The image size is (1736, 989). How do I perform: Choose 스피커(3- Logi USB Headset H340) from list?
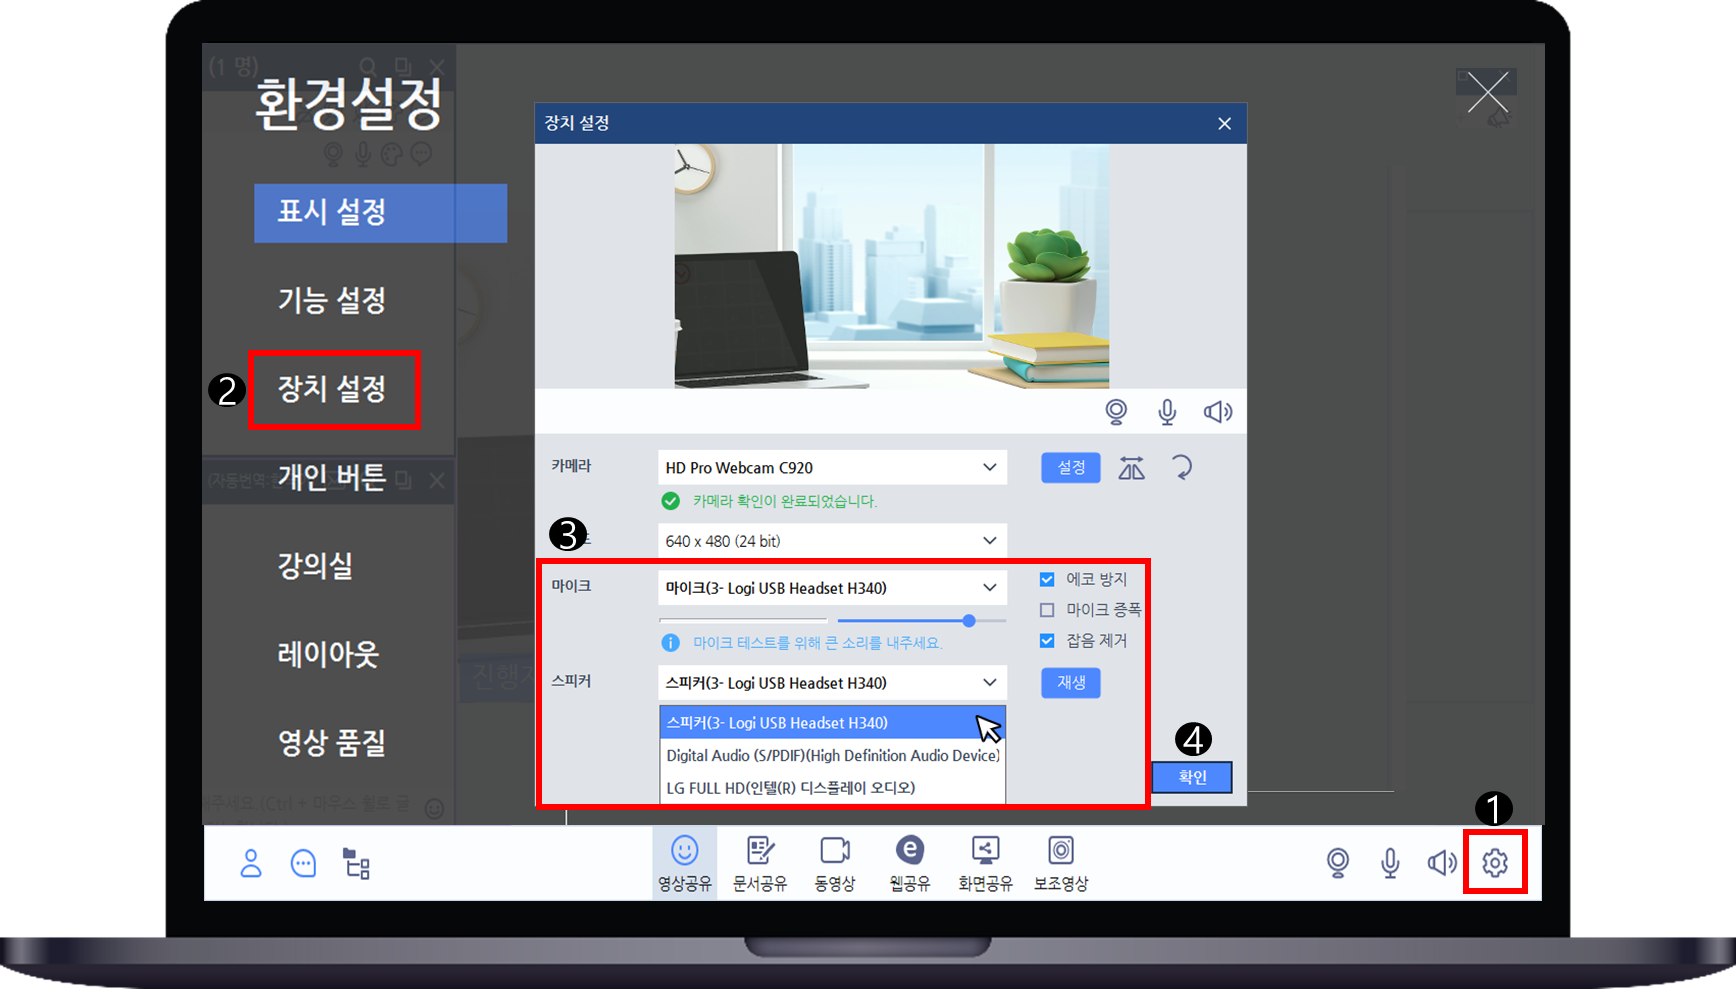[832, 723]
